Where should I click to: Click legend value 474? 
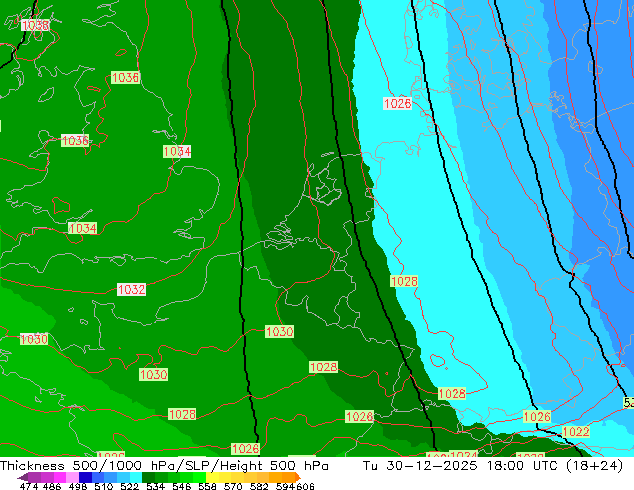pos(29,486)
